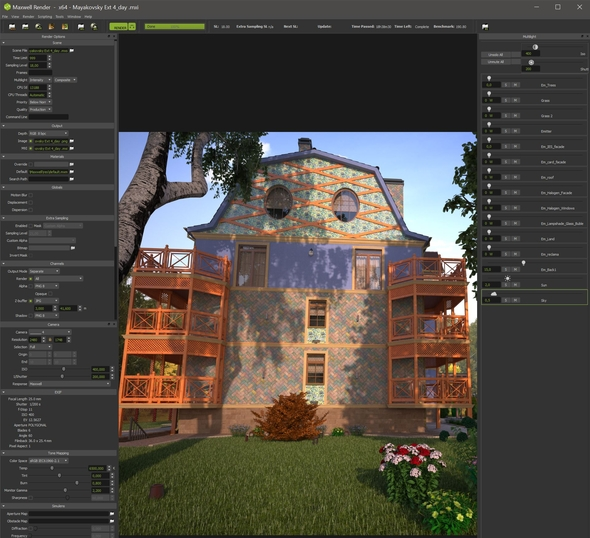Click the ISO slider handle in Camera panel
Image resolution: width=590 pixels, height=538 pixels.
pos(63,369)
